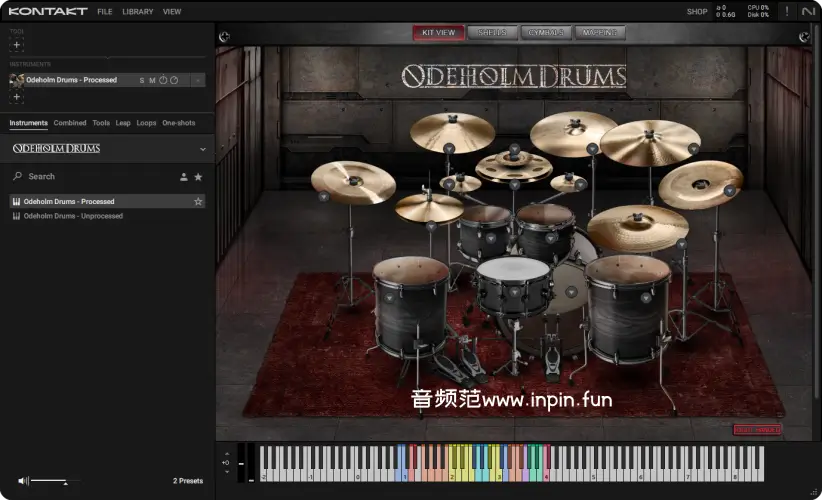Load the Odeholm Drums - Unprocessed preset
822x500 pixels.
pos(107,216)
